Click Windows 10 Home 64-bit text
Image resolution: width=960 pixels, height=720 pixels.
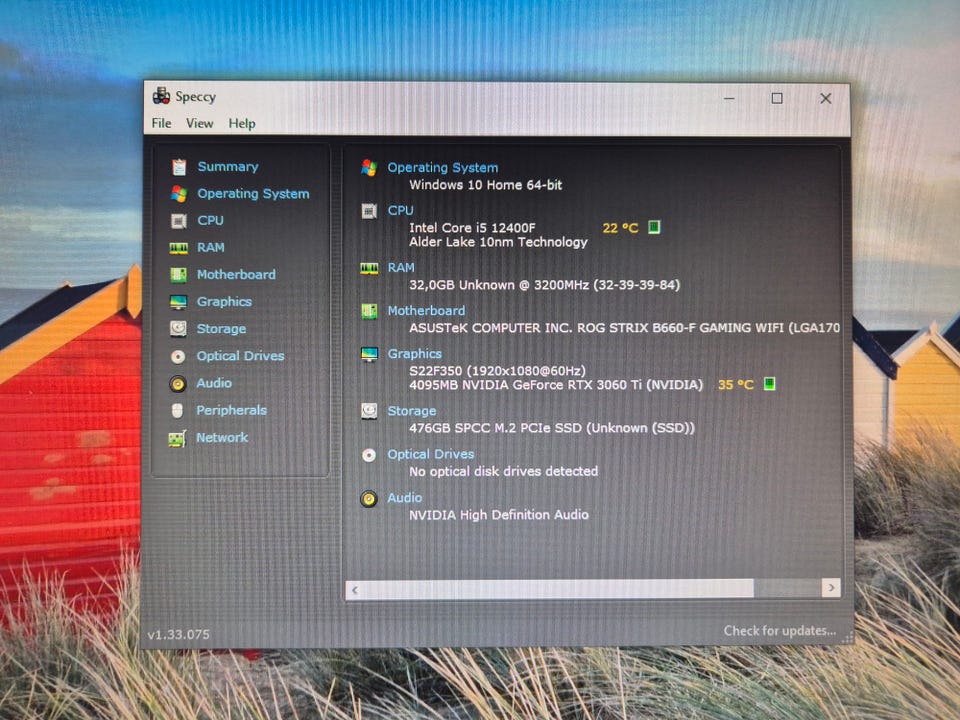(x=486, y=185)
